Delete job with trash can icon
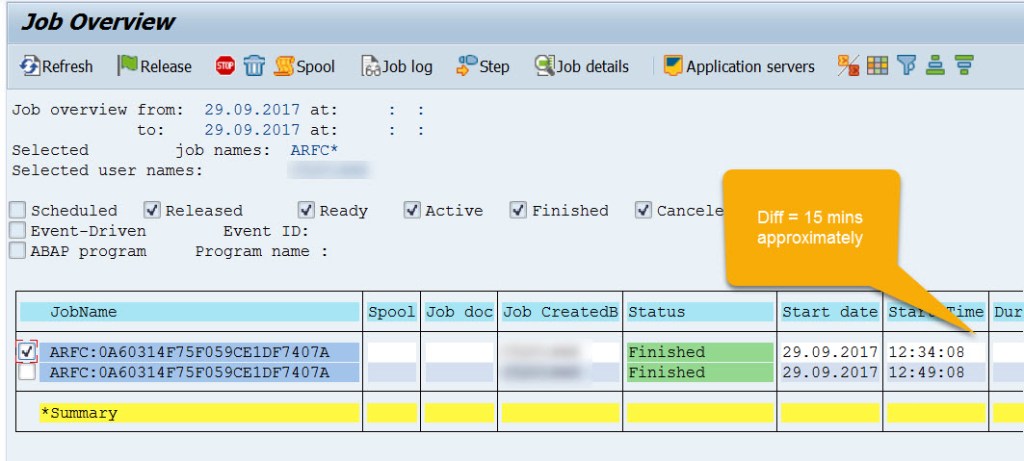 point(254,65)
